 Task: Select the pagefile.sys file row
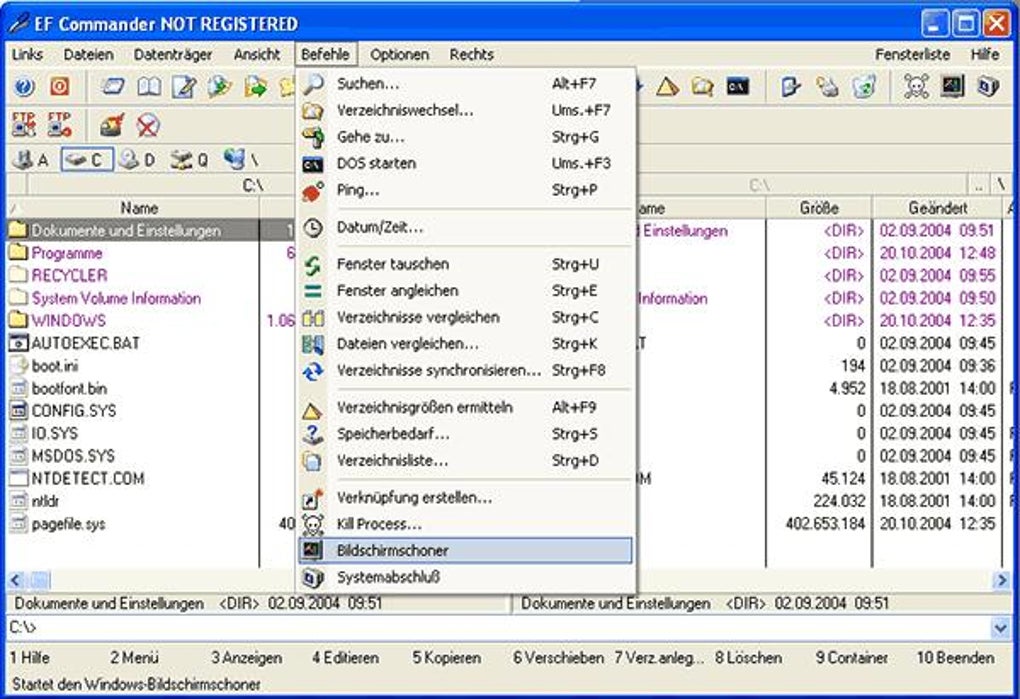[68, 524]
